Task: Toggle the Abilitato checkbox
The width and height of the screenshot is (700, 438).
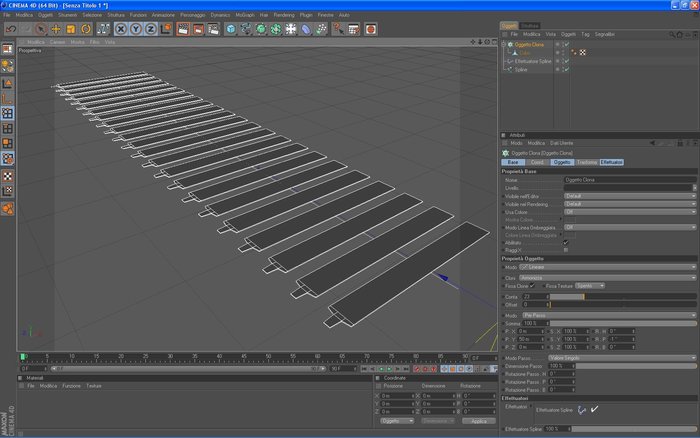Action: [566, 242]
